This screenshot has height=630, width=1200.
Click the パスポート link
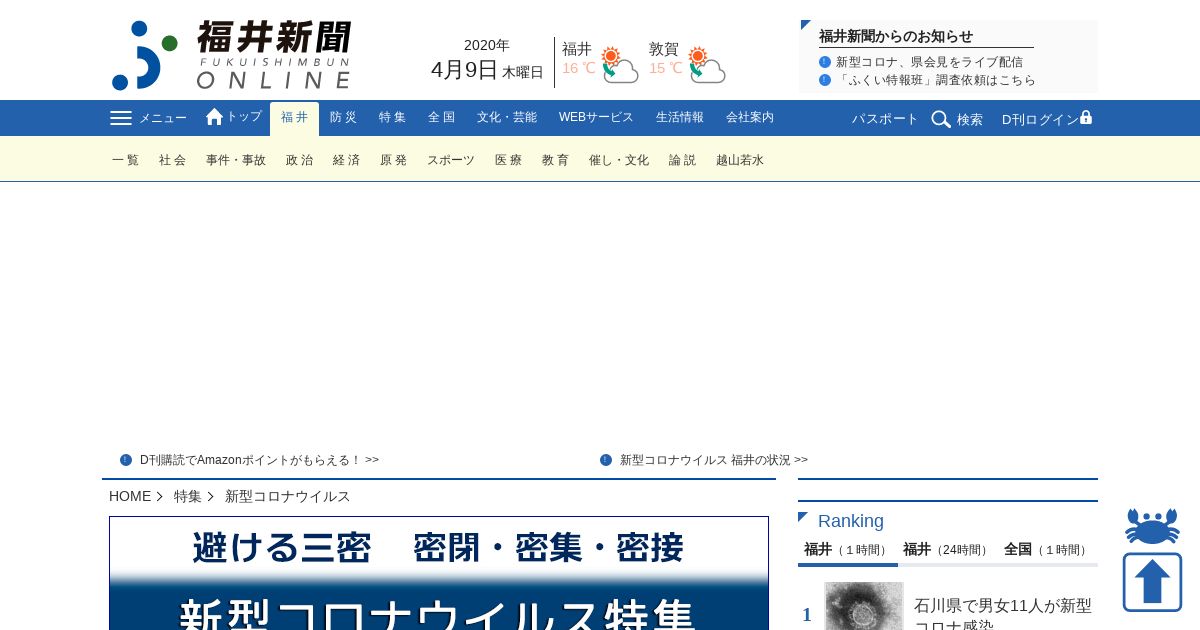885,119
